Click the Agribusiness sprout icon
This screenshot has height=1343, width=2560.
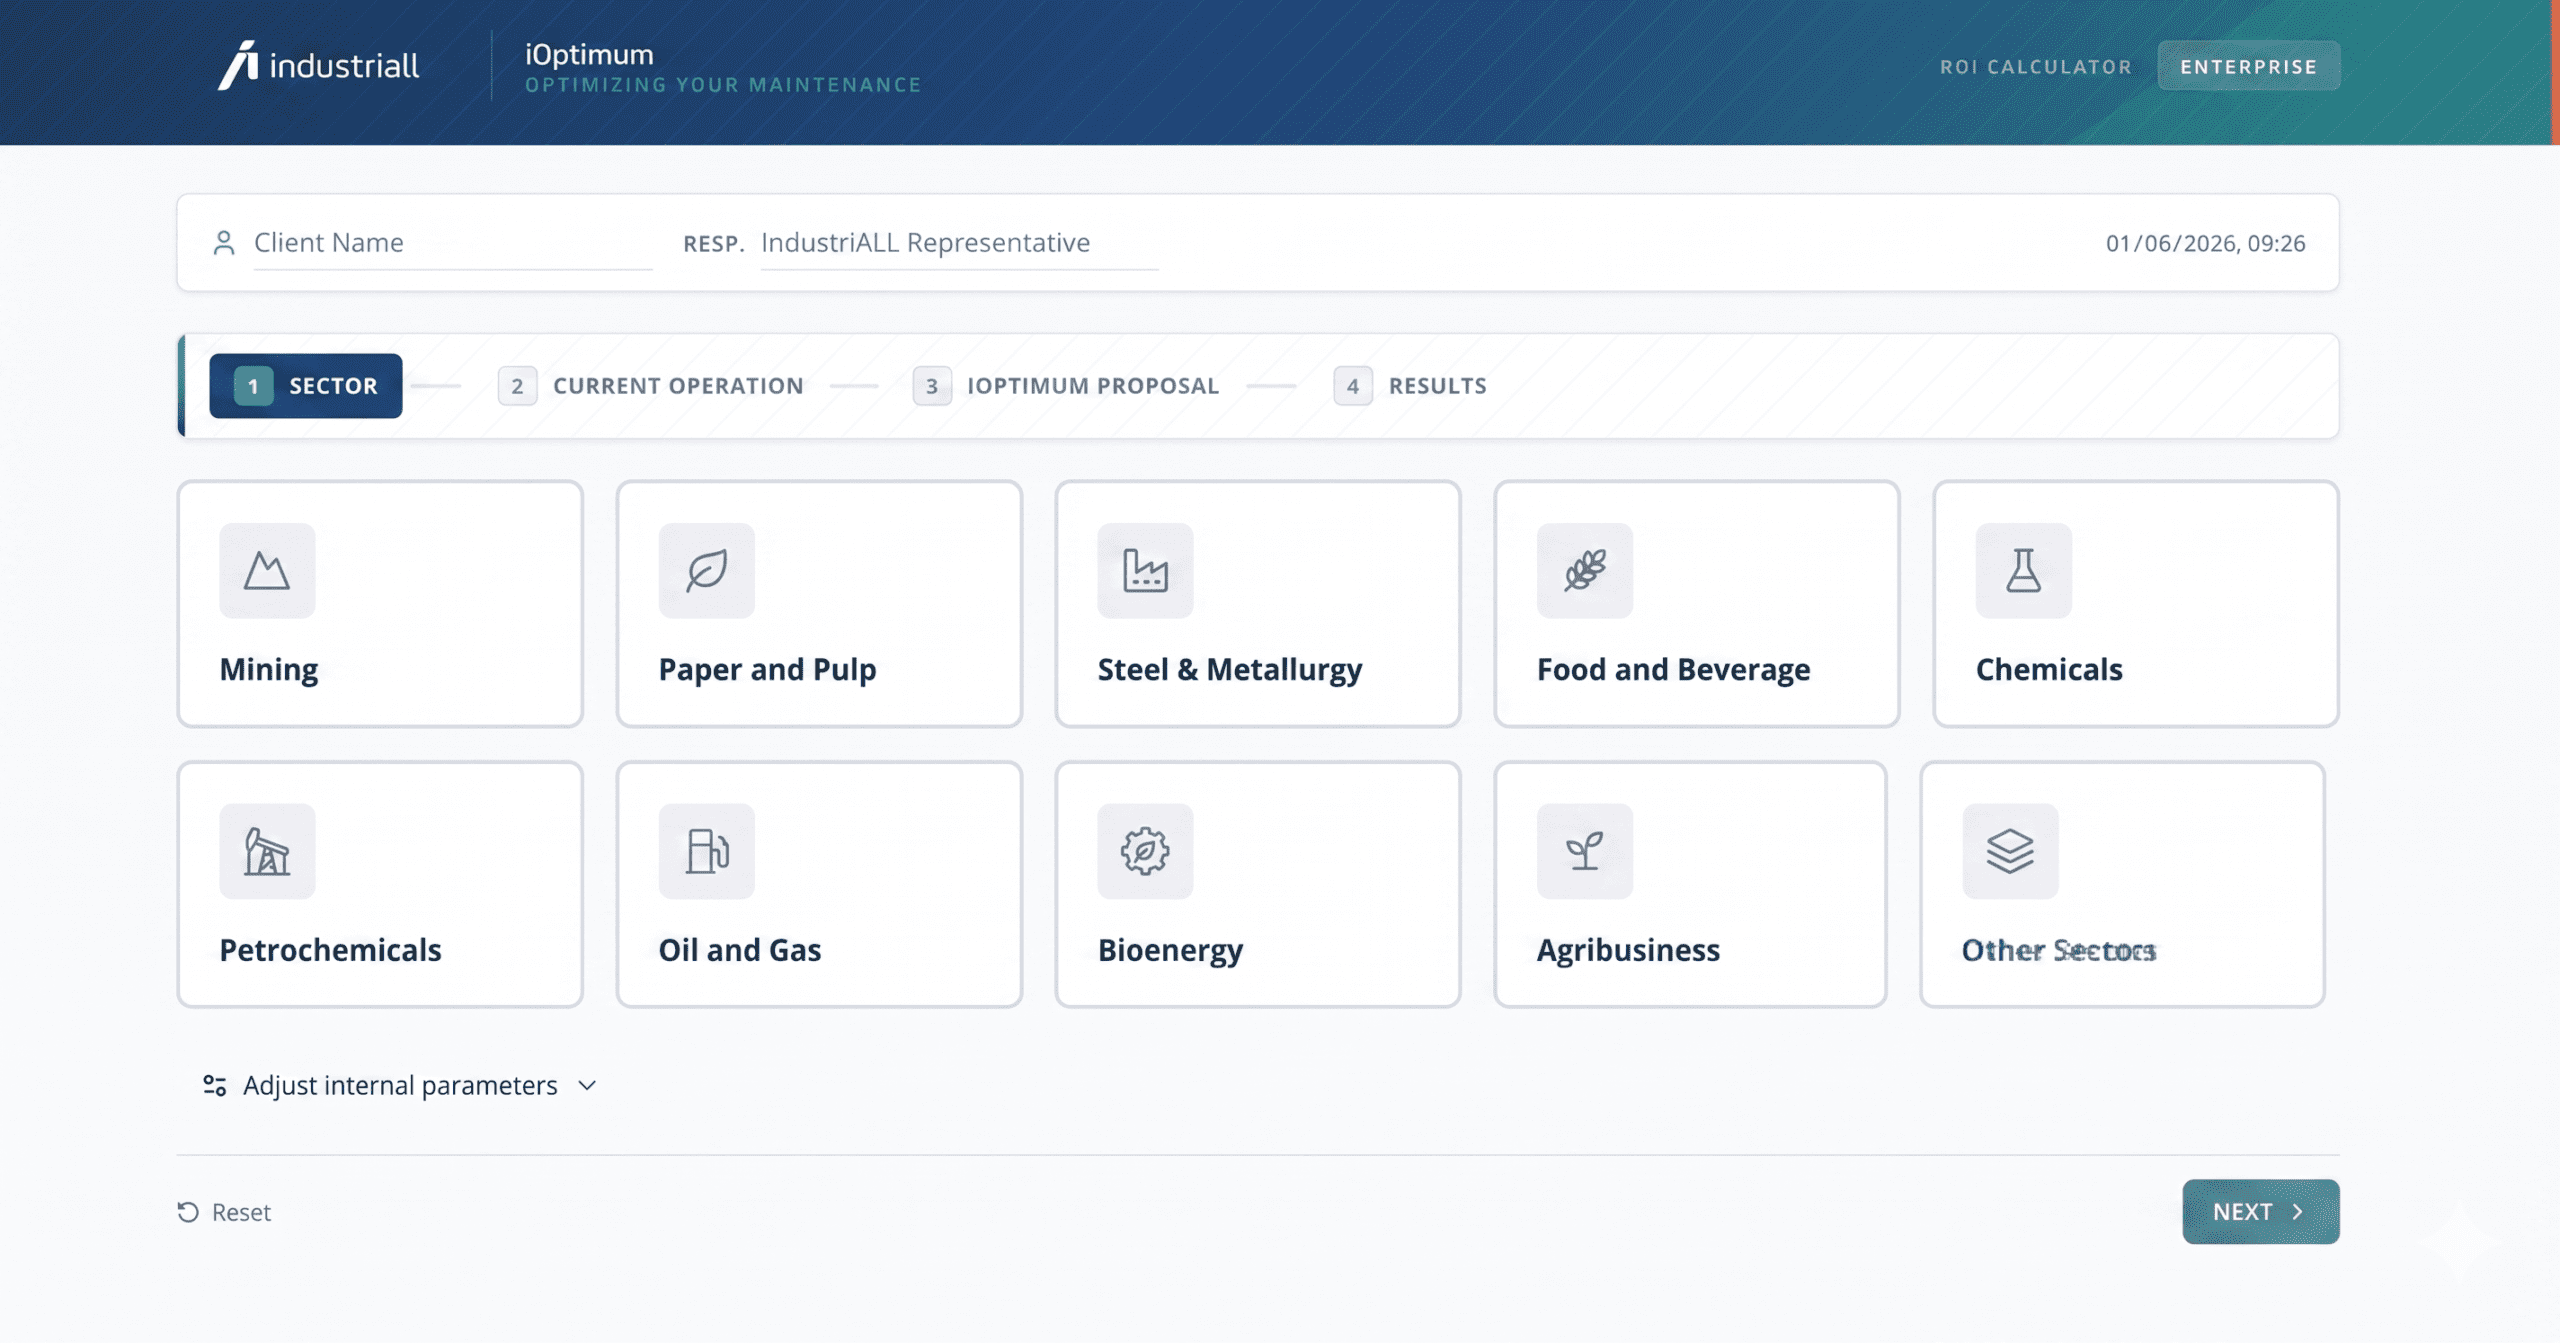pos(1585,851)
